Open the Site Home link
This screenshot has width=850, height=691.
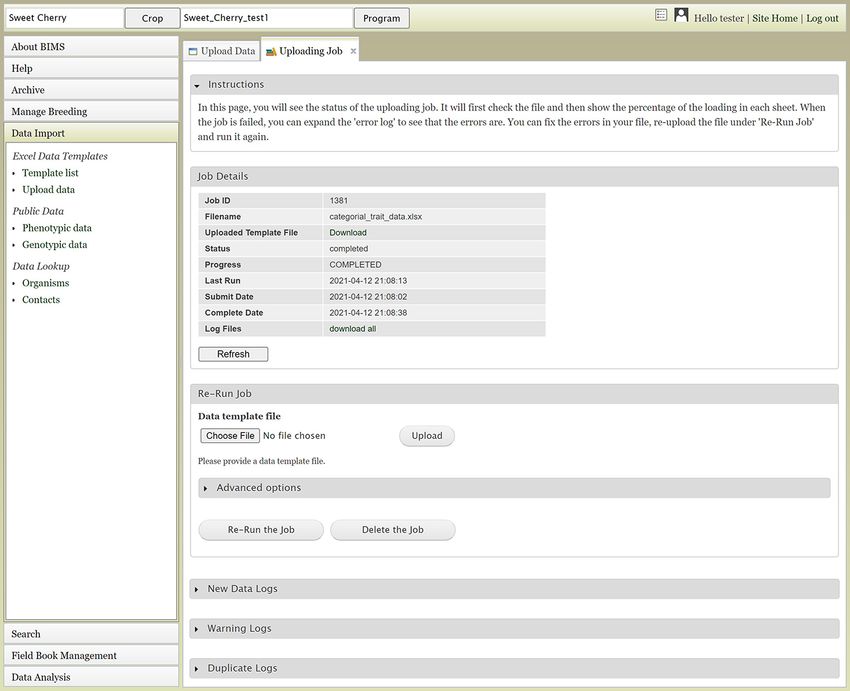(x=775, y=18)
